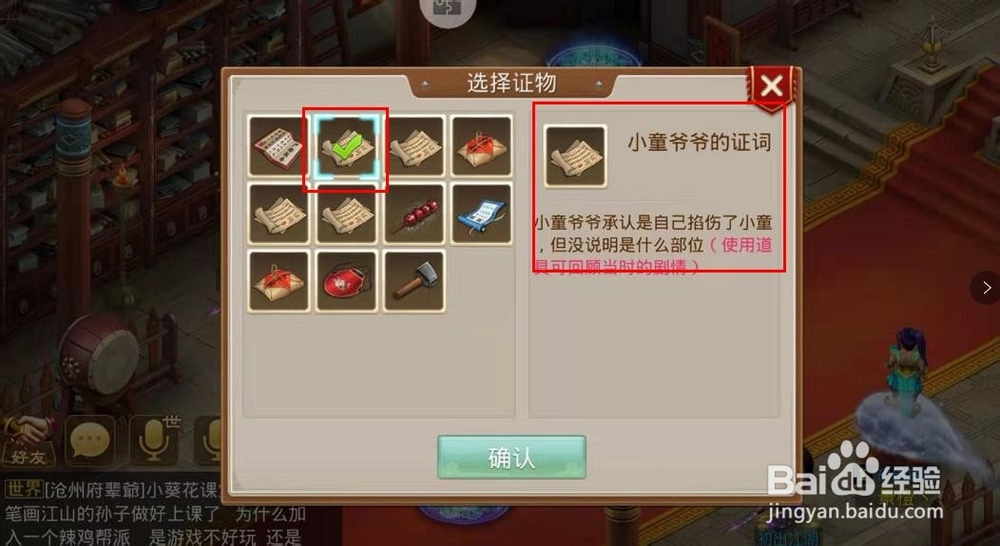Select the red pouch evidence item
Viewport: 1000px width, 546px height.
[346, 281]
